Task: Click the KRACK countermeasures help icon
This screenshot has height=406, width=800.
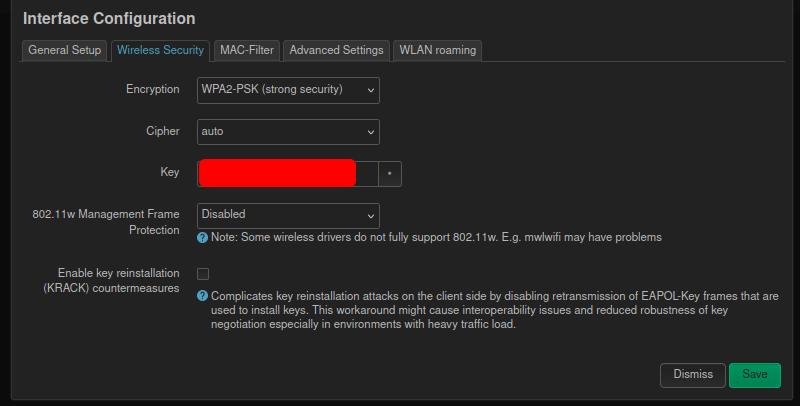Action: pos(202,296)
